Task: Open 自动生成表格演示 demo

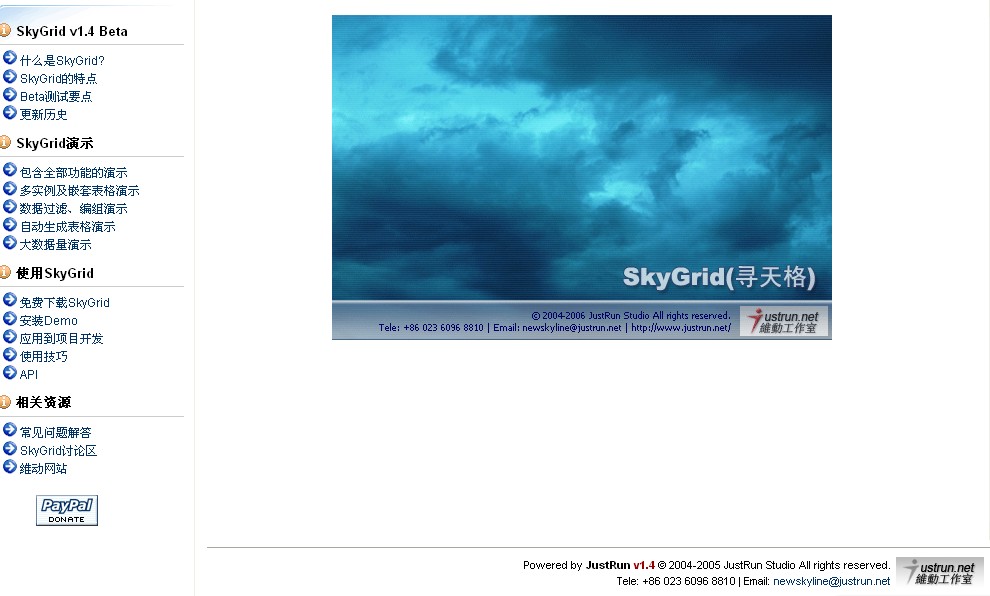Action: [68, 227]
